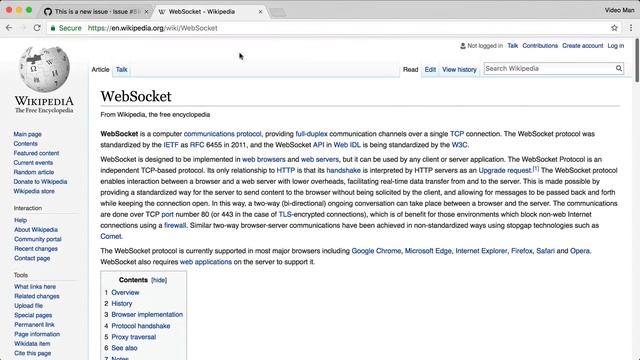Jump to Proxy traversal section
Screen dimensions: 640x360
coord(133,337)
